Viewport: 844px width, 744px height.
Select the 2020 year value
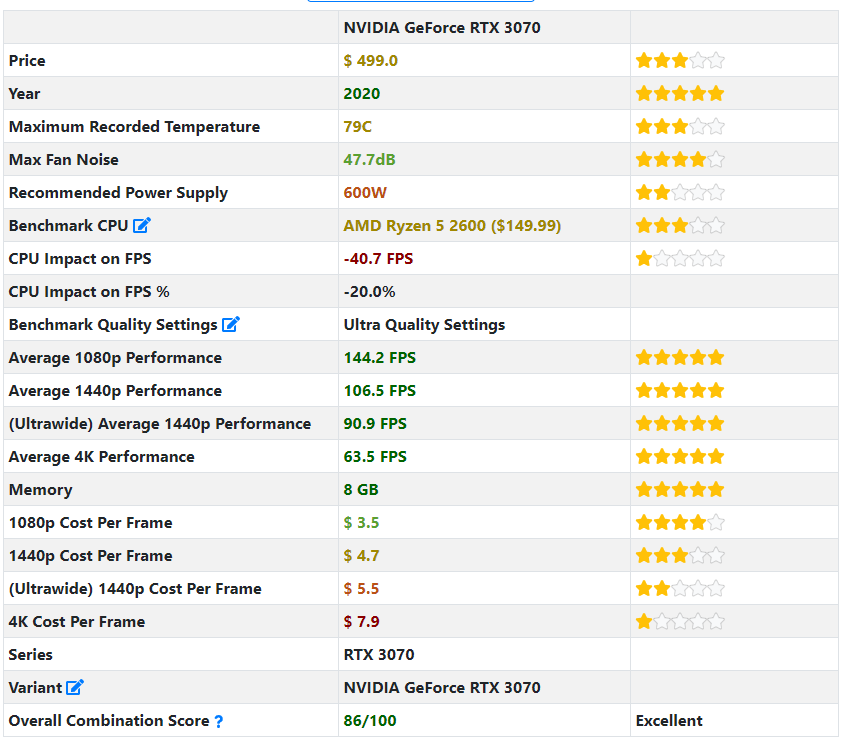pyautogui.click(x=362, y=93)
